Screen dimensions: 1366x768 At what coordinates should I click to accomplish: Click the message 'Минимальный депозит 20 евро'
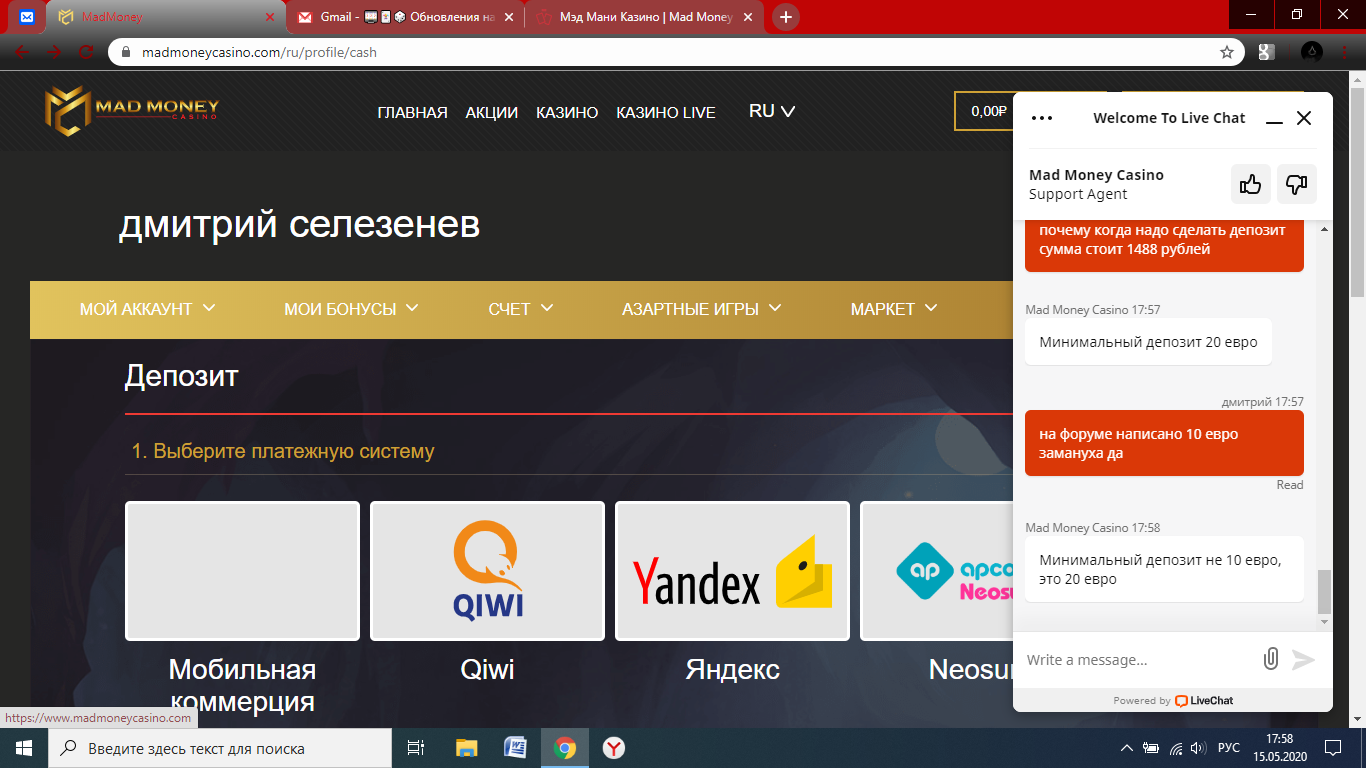click(x=1148, y=342)
